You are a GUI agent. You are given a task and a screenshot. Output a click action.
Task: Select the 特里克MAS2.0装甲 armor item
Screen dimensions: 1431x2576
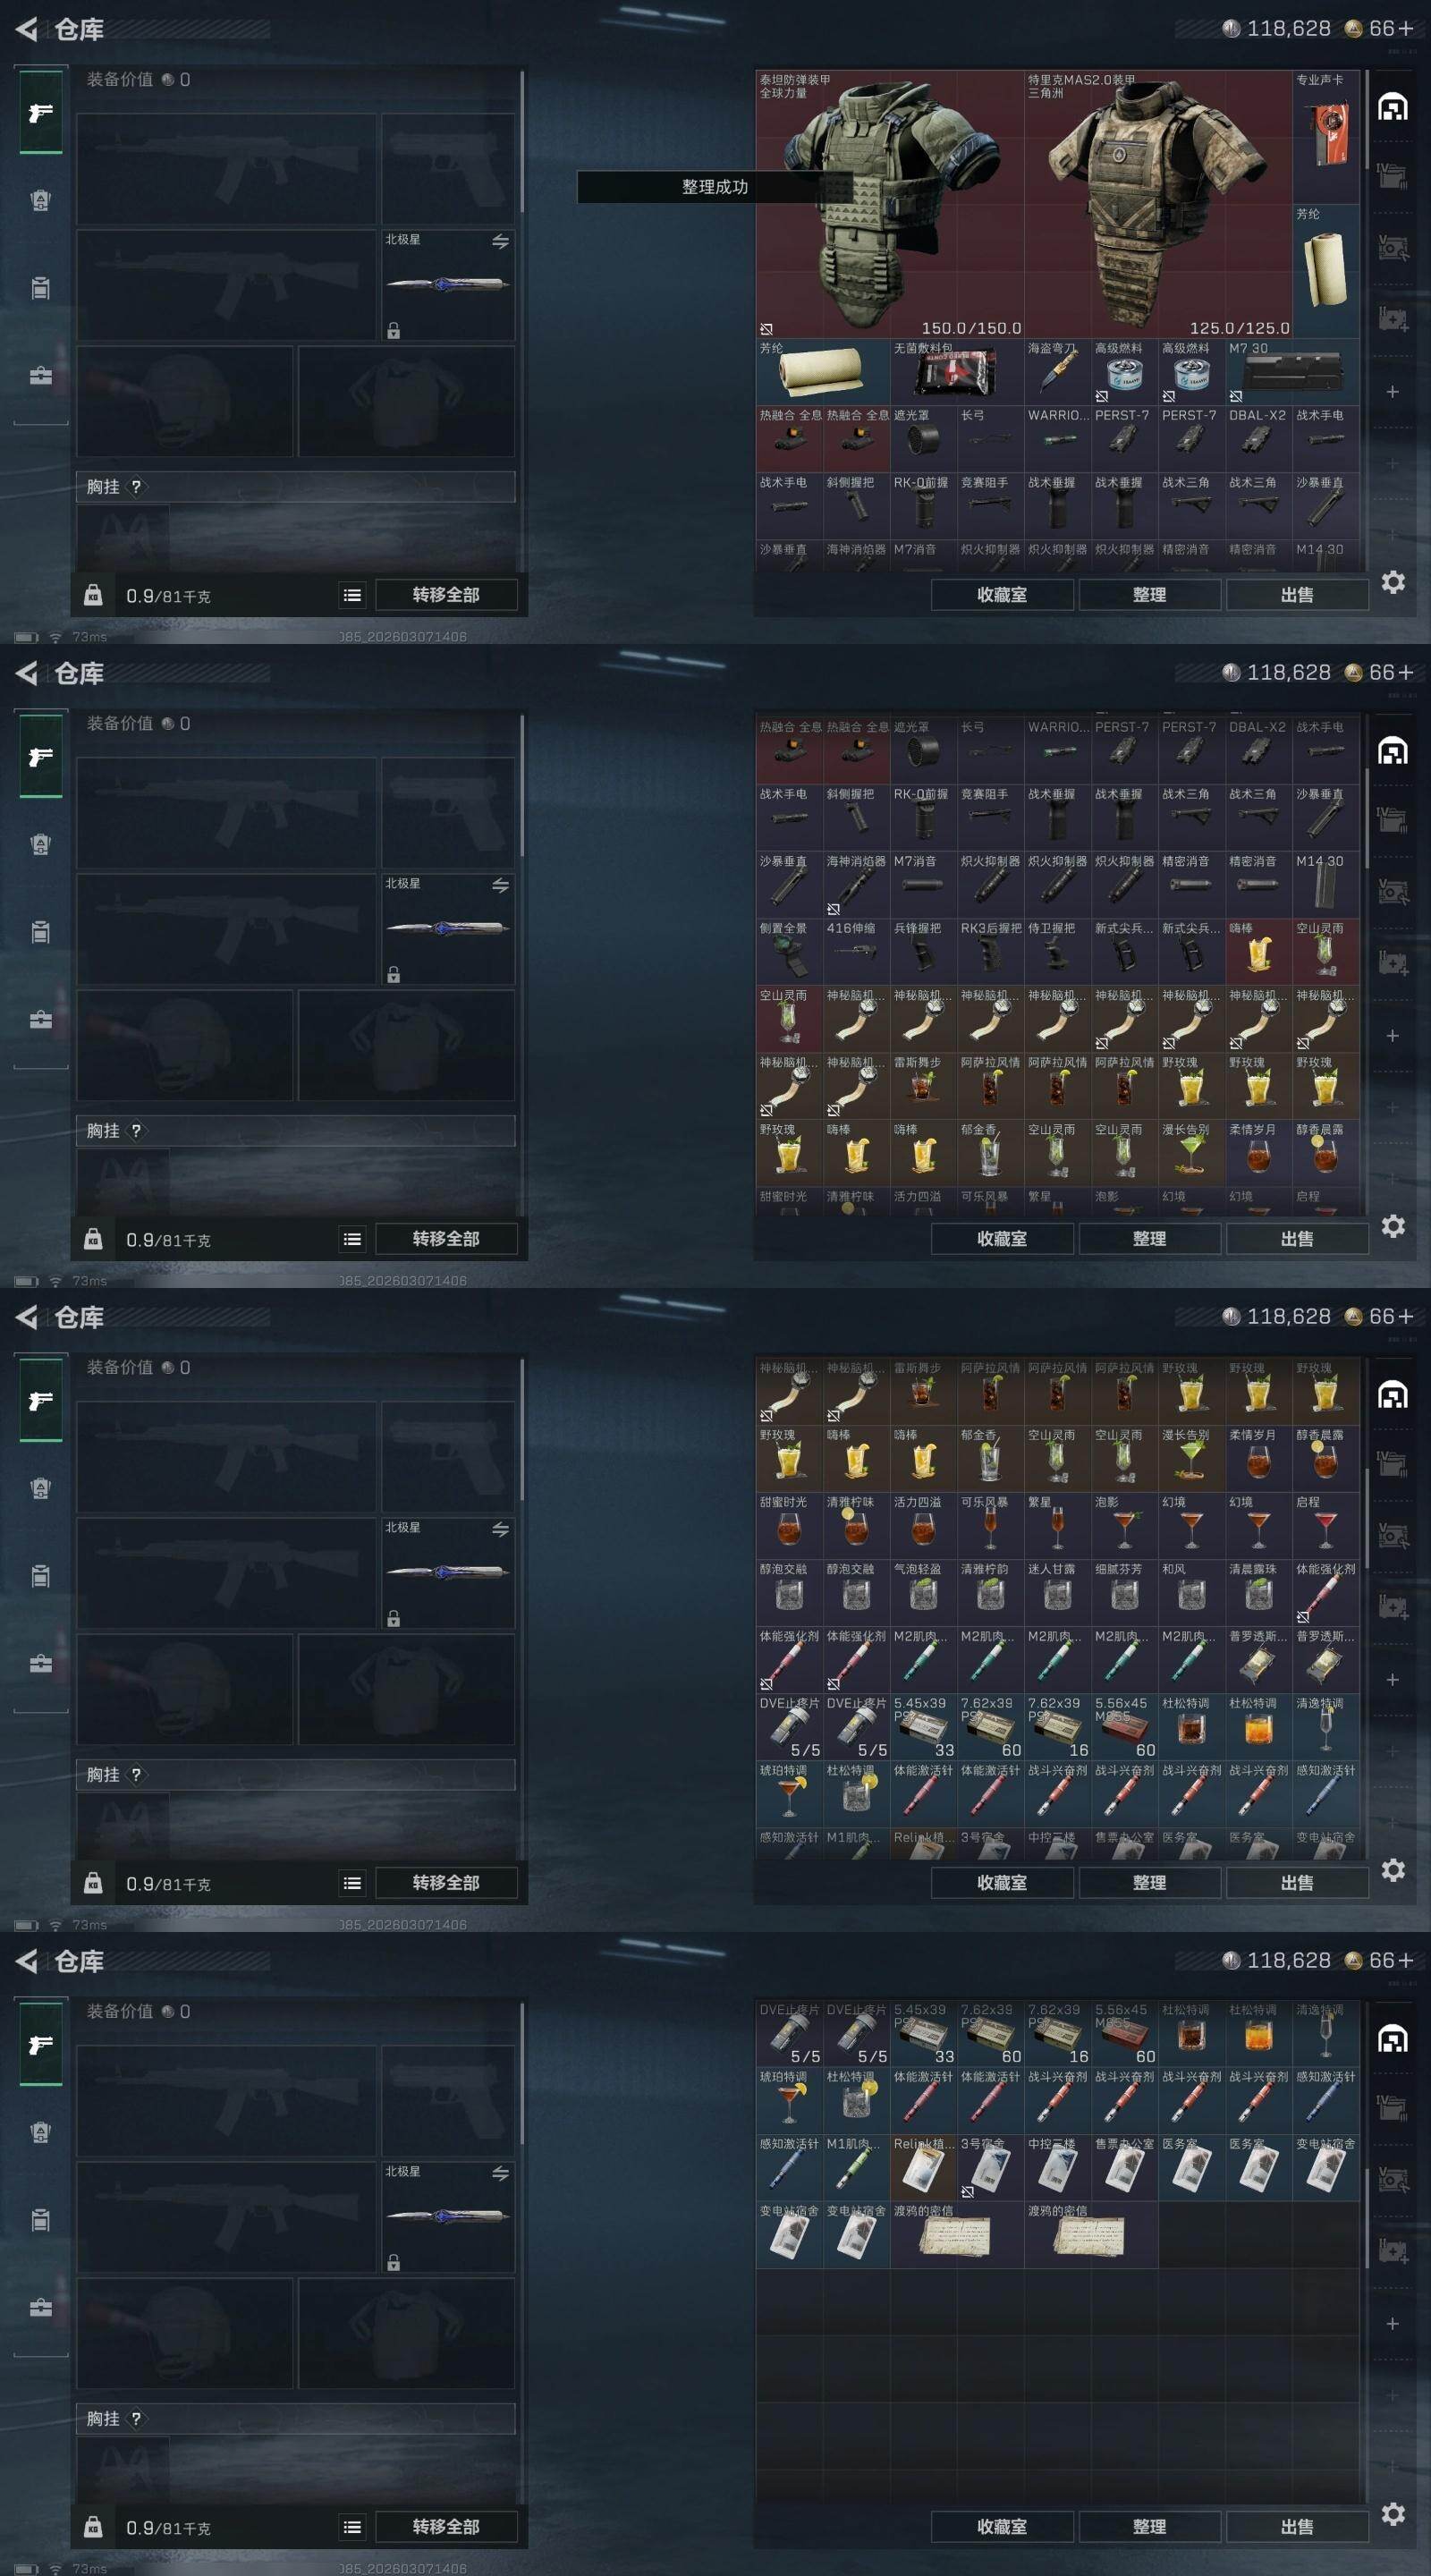1157,204
